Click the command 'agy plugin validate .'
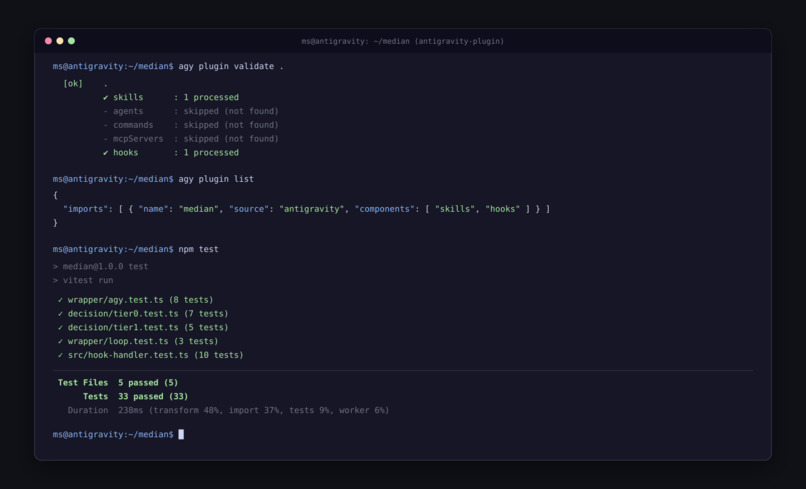Image resolution: width=806 pixels, height=489 pixels. pyautogui.click(x=231, y=66)
